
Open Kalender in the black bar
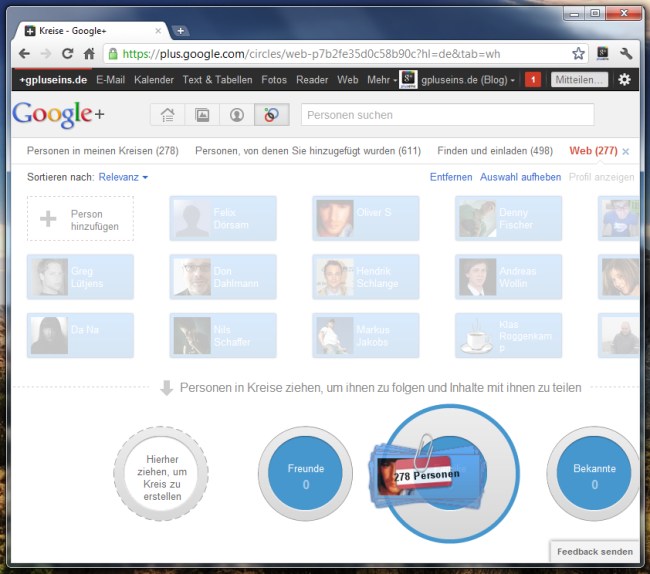tap(154, 80)
